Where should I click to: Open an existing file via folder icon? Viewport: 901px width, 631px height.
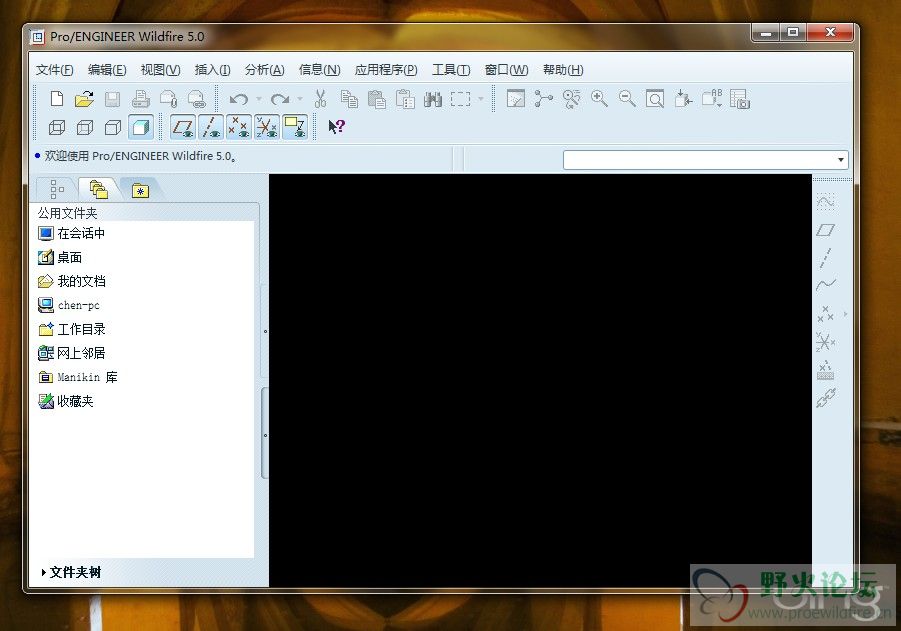pyautogui.click(x=84, y=99)
